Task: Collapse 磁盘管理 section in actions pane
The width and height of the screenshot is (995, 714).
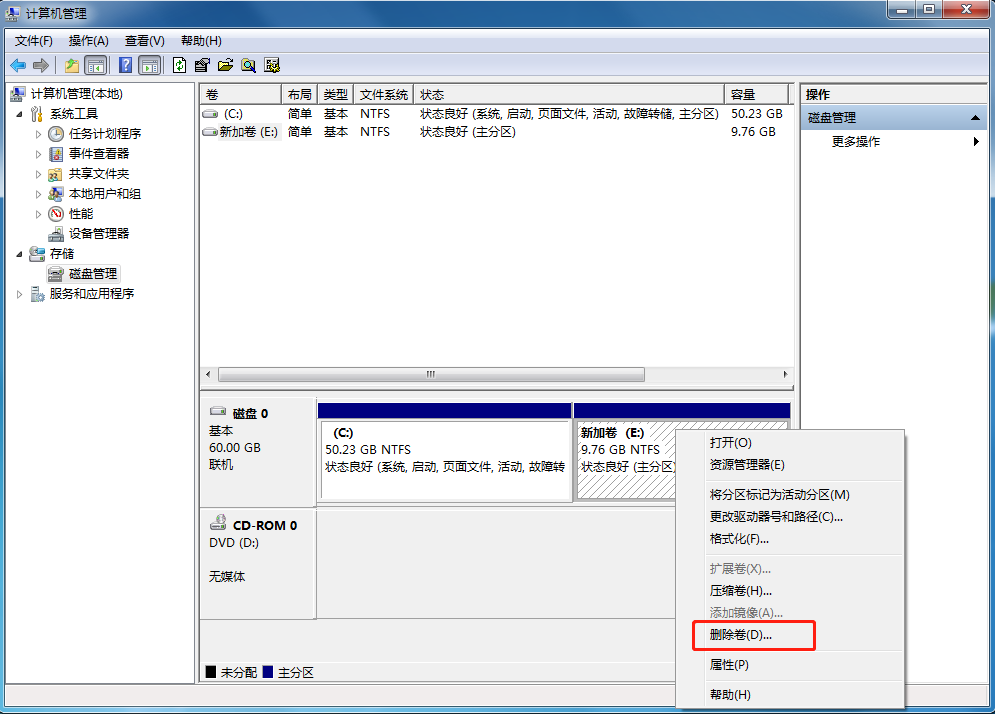Action: coord(975,118)
